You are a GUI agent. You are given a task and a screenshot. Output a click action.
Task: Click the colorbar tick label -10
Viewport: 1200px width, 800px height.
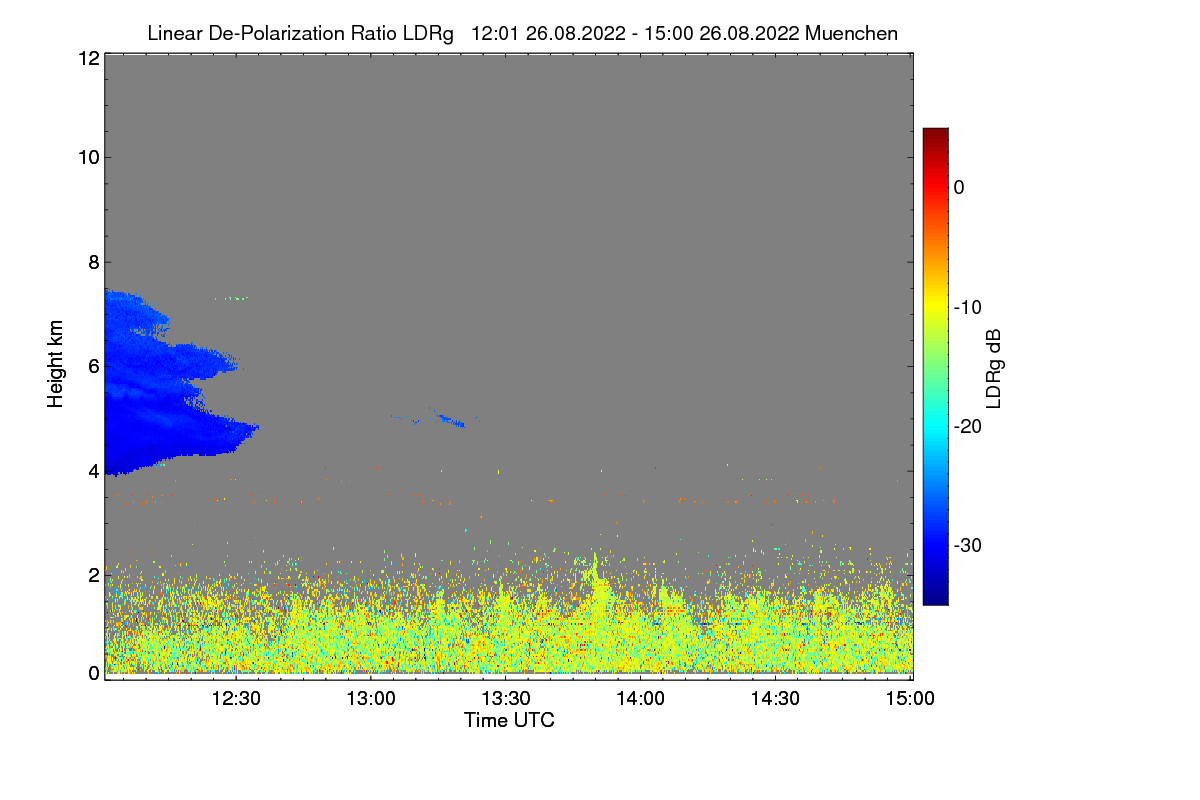(968, 307)
